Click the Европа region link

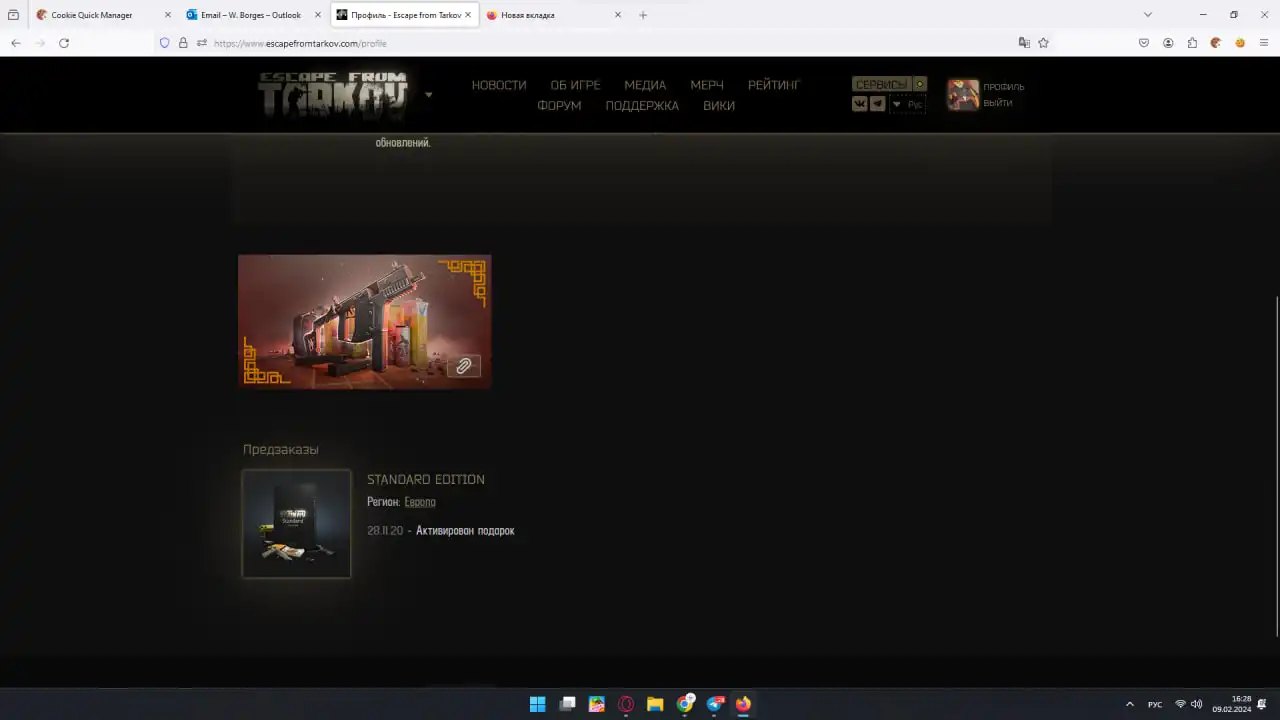[420, 502]
